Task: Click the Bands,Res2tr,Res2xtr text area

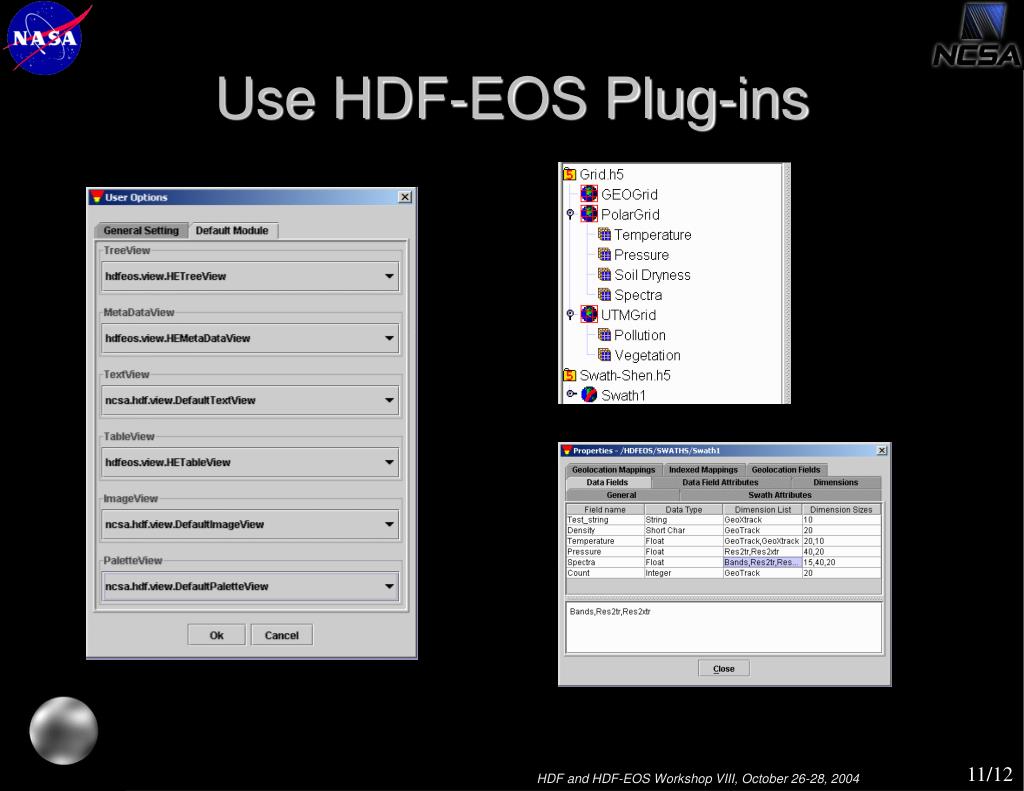Action: point(724,627)
